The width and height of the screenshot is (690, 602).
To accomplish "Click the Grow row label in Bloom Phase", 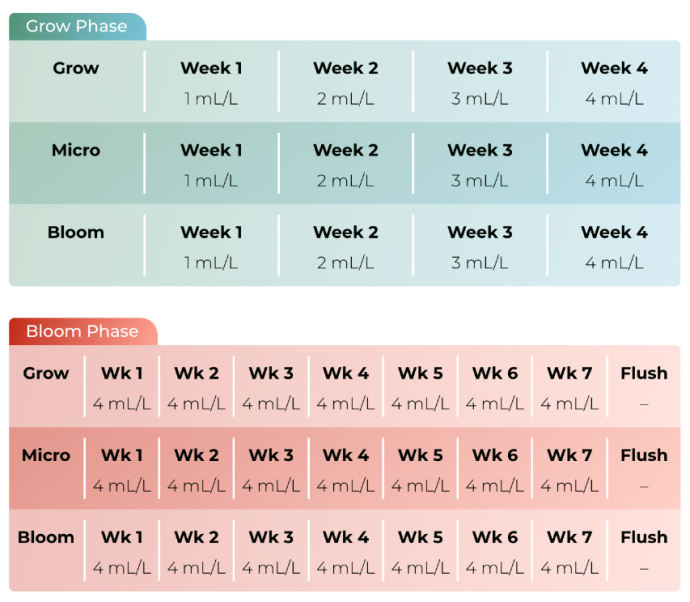I will tap(46, 374).
